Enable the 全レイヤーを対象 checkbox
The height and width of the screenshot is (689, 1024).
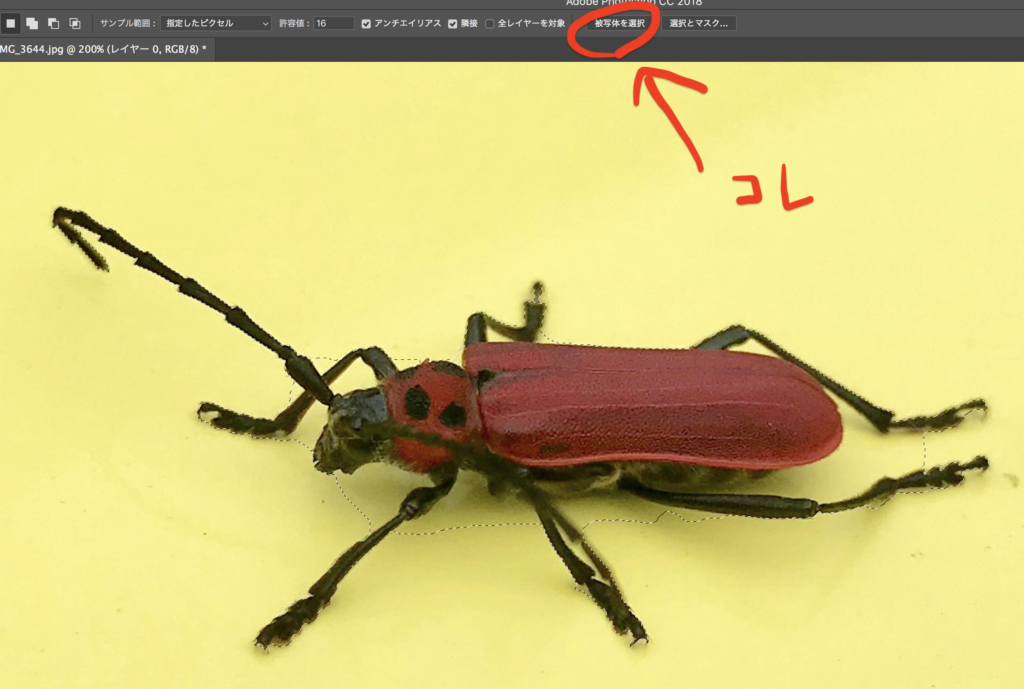point(490,23)
